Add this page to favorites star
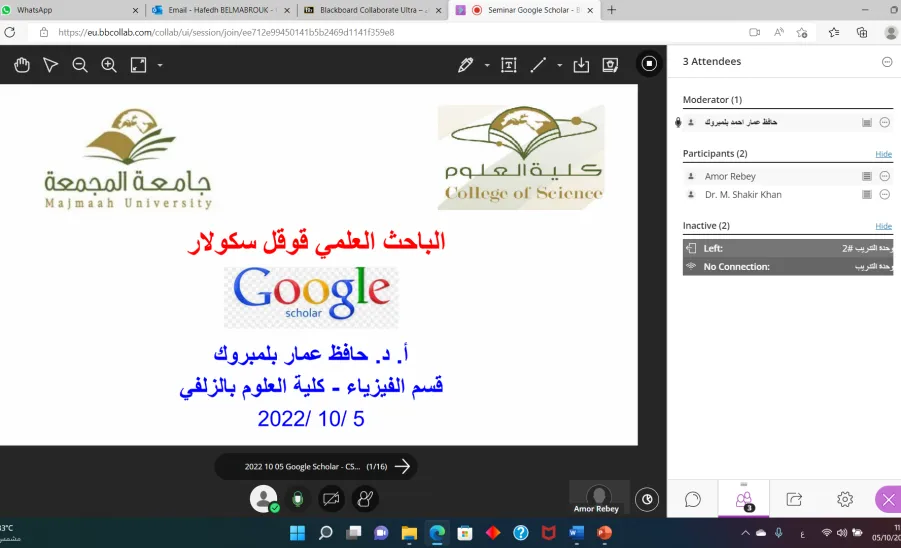Viewport: 901px width, 548px height. pyautogui.click(x=802, y=33)
